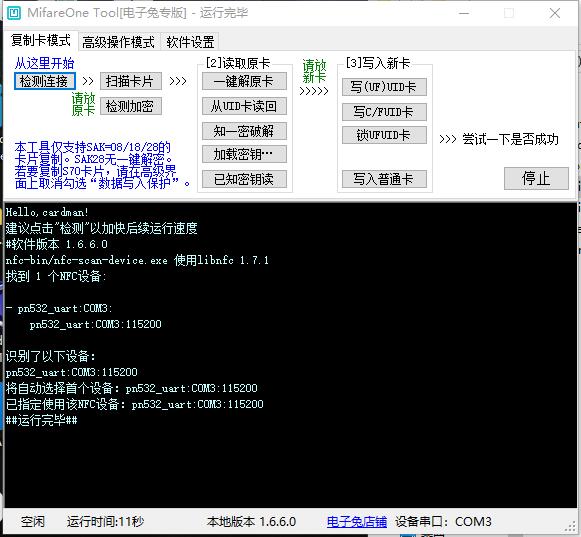The height and width of the screenshot is (537, 581).
Task: Close the MifareOne Tool window
Action: pyautogui.click(x=555, y=13)
